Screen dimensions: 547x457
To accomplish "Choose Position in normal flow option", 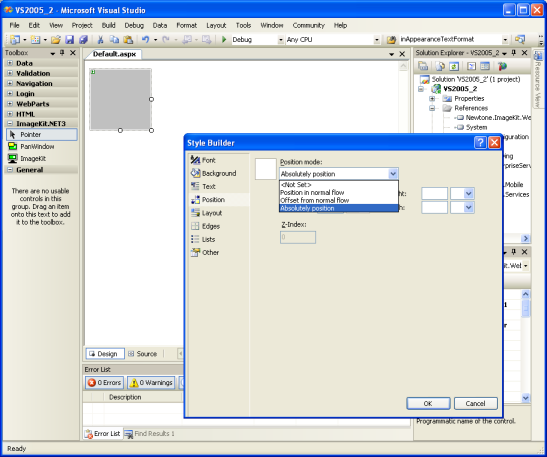I will point(338,192).
